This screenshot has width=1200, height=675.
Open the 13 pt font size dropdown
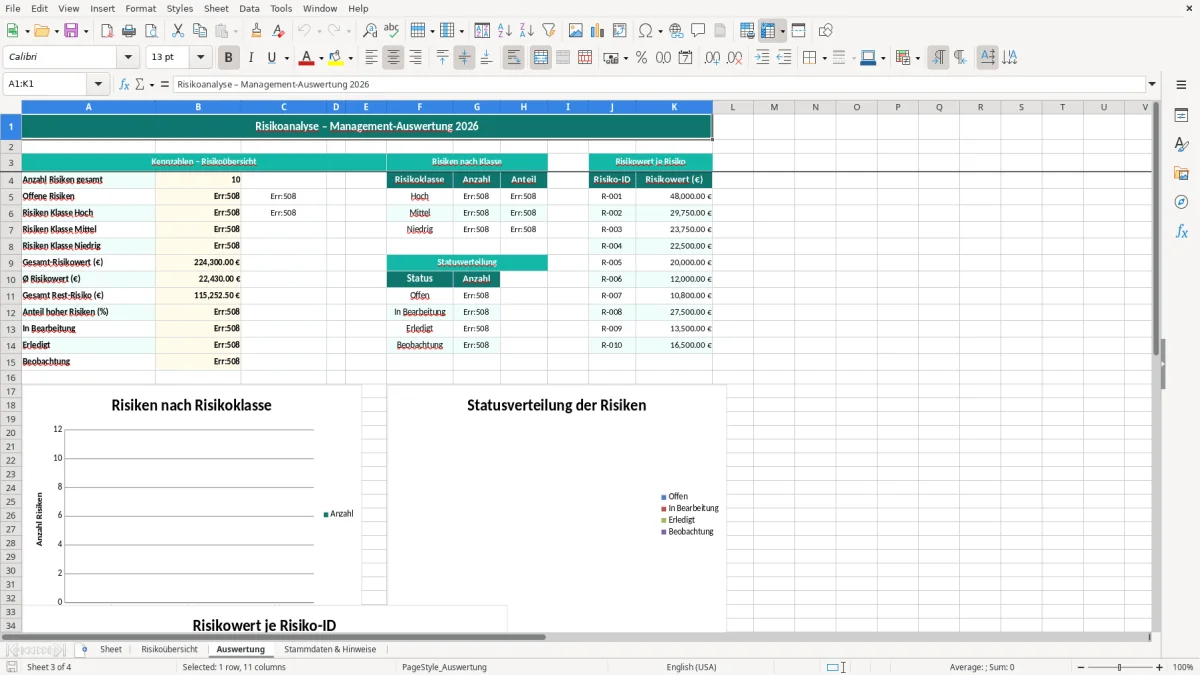click(x=201, y=58)
